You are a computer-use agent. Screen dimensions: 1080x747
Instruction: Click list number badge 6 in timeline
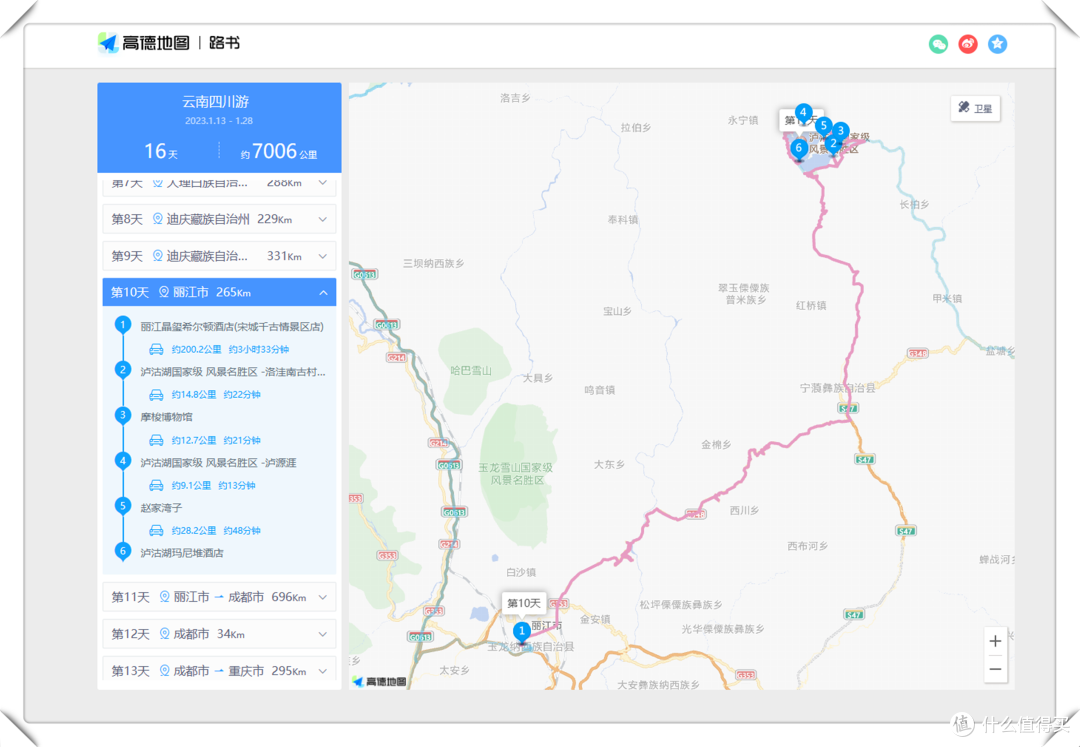pyautogui.click(x=123, y=551)
